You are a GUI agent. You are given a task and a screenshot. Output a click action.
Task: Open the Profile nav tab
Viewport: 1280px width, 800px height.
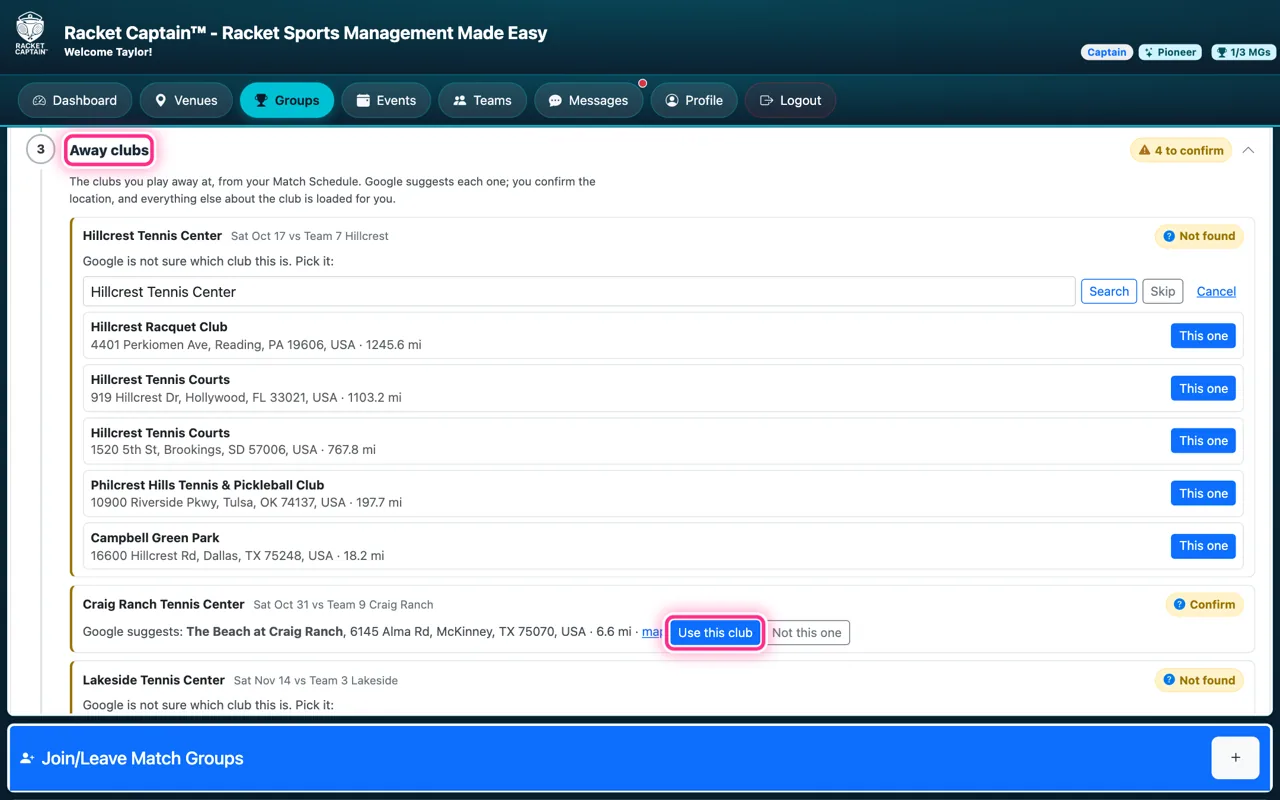tap(694, 100)
